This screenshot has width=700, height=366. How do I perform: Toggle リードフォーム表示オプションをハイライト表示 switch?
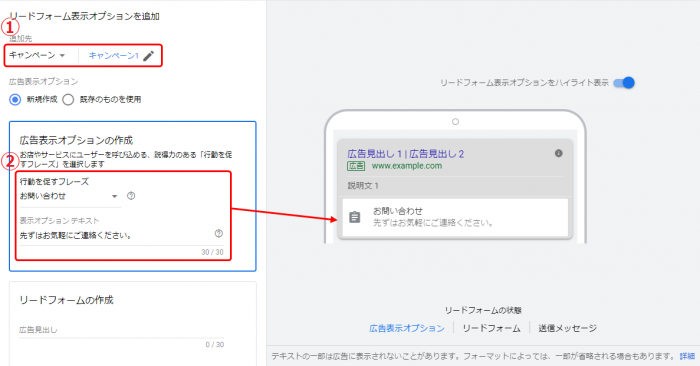pos(624,83)
